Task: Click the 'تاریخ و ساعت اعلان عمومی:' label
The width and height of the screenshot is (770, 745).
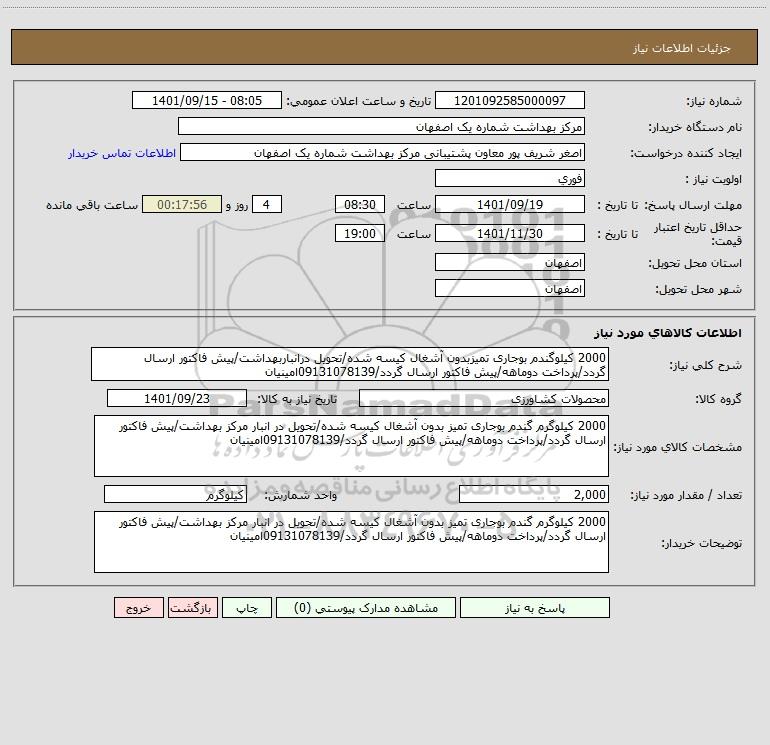Action: pyautogui.click(x=358, y=101)
